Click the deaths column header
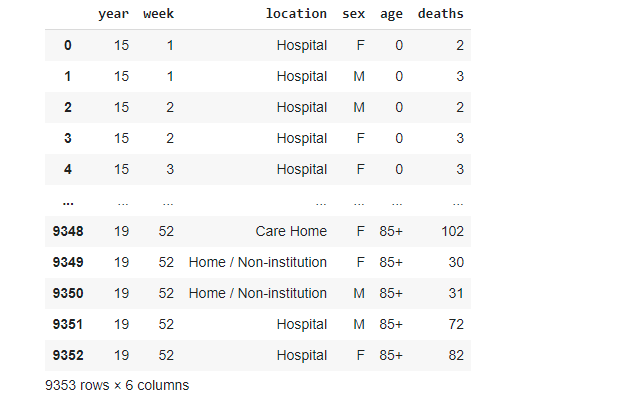Screen dimensions: 636x403 (440, 14)
